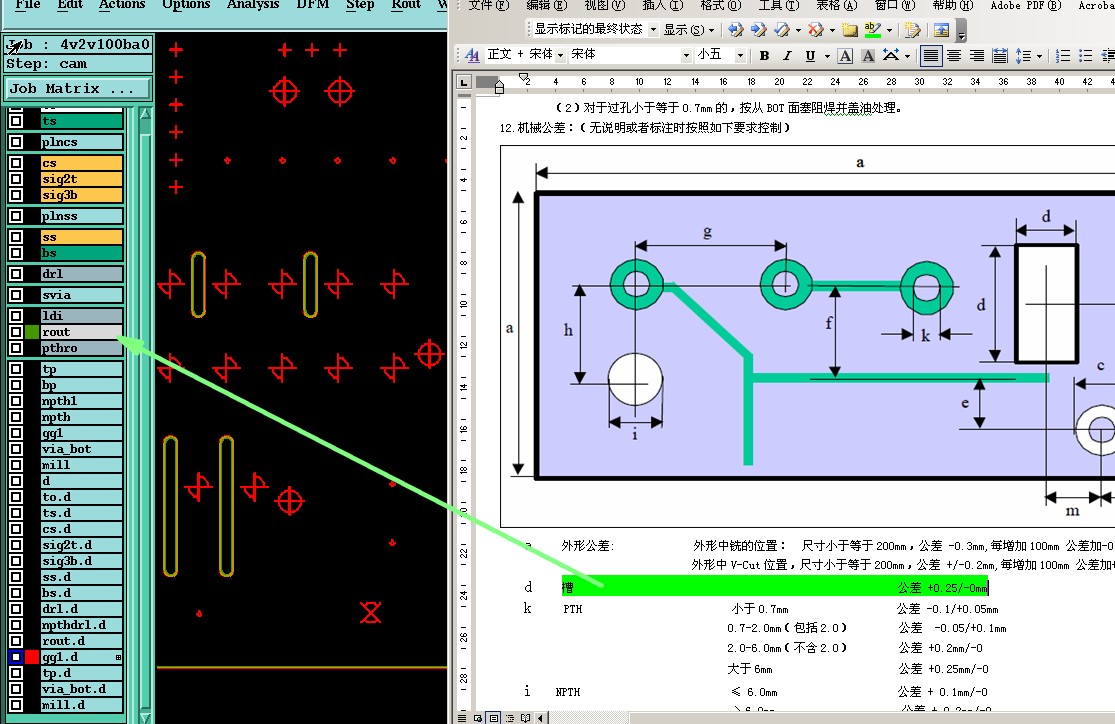Viewport: 1115px width, 724px height.
Task: Apply character border A icon
Action: tap(845, 55)
